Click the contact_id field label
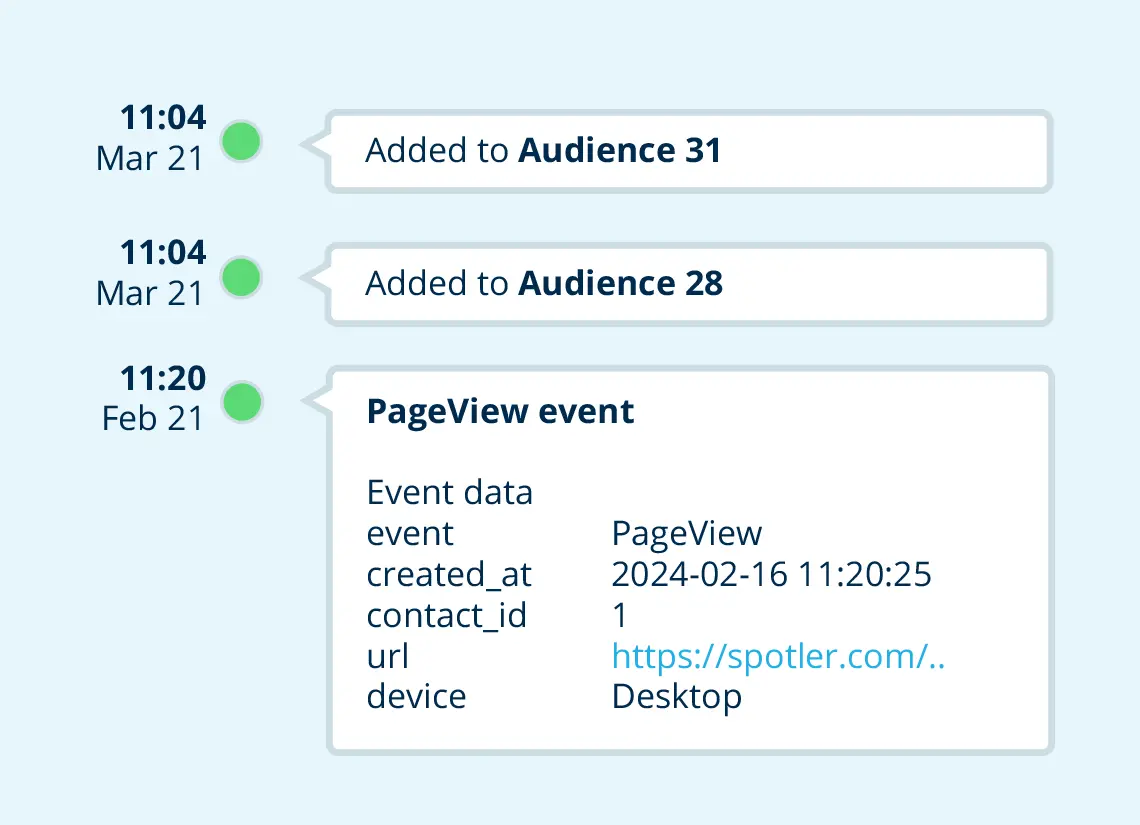The image size is (1140, 825). (446, 615)
